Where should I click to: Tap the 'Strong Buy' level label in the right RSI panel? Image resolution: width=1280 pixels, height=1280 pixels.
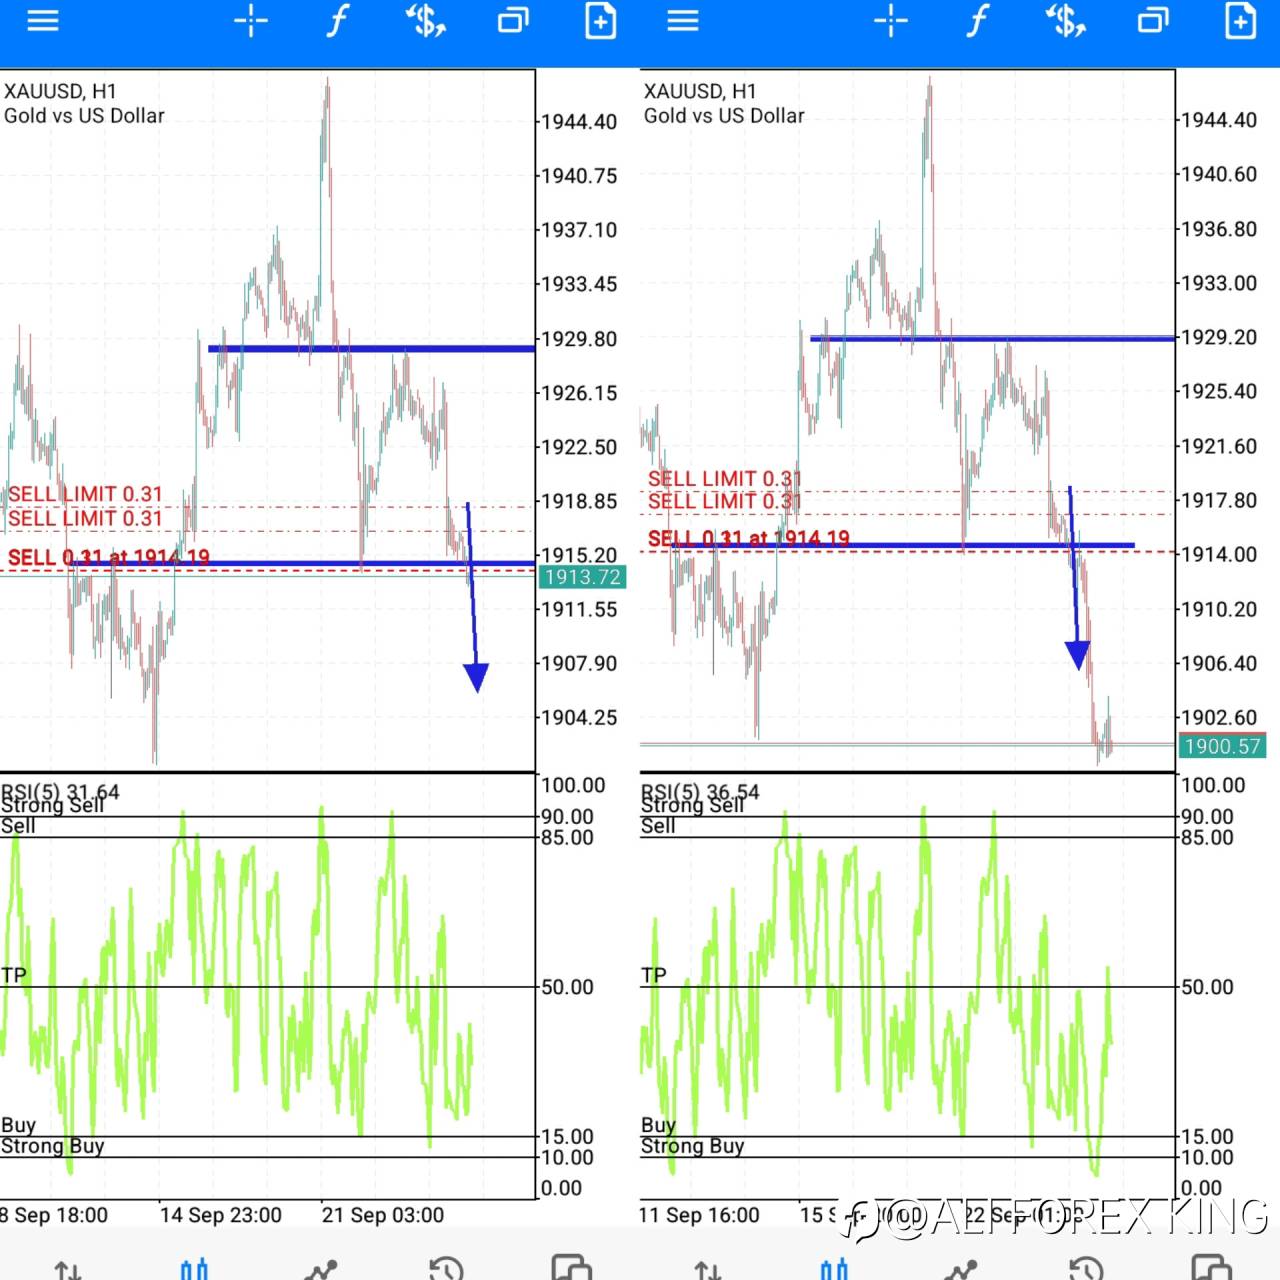click(x=692, y=1146)
